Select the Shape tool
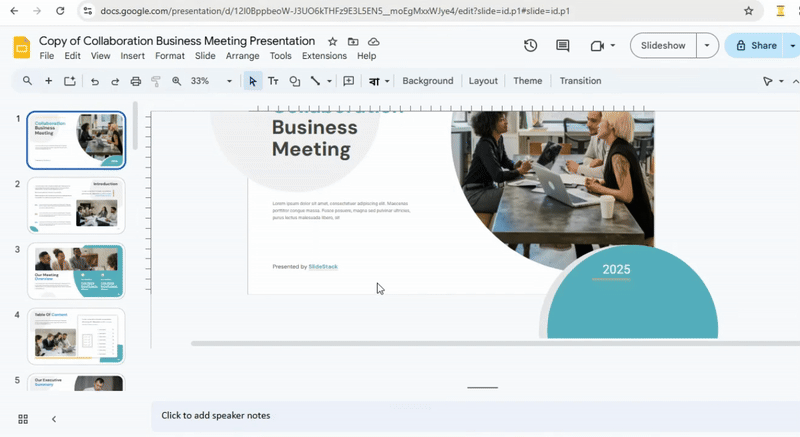 click(294, 81)
